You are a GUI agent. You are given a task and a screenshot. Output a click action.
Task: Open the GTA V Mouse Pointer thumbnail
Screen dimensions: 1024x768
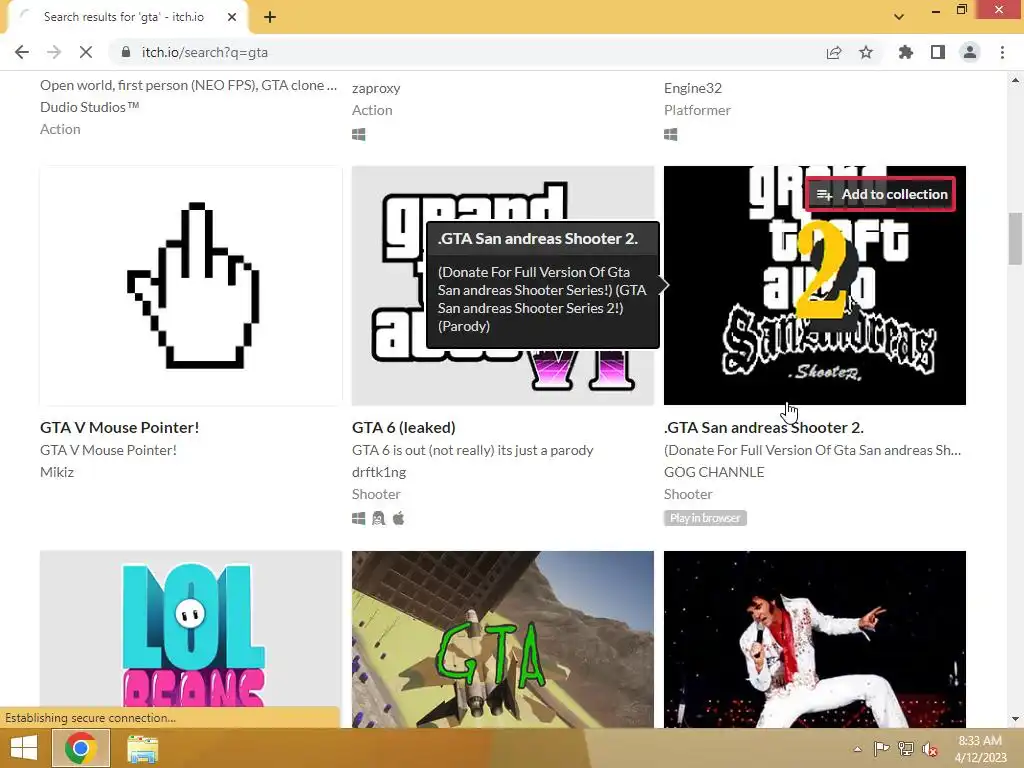(x=191, y=285)
